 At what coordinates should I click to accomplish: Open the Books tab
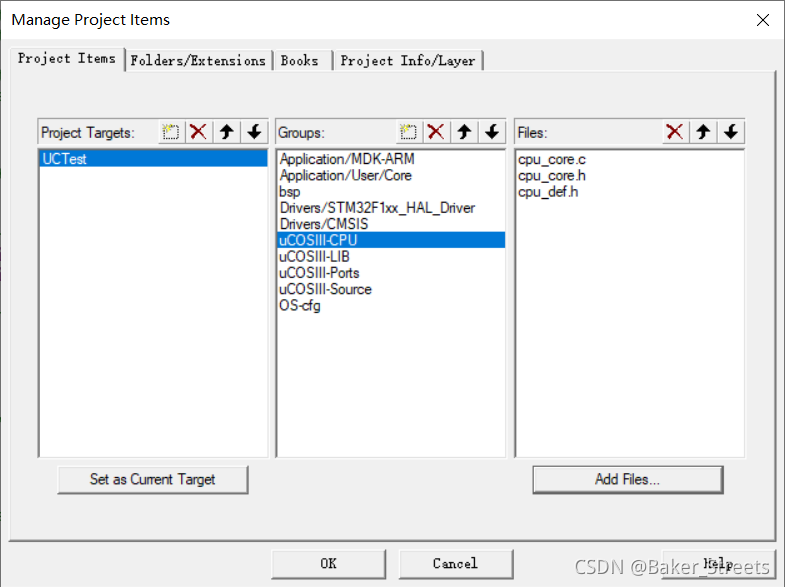301,61
